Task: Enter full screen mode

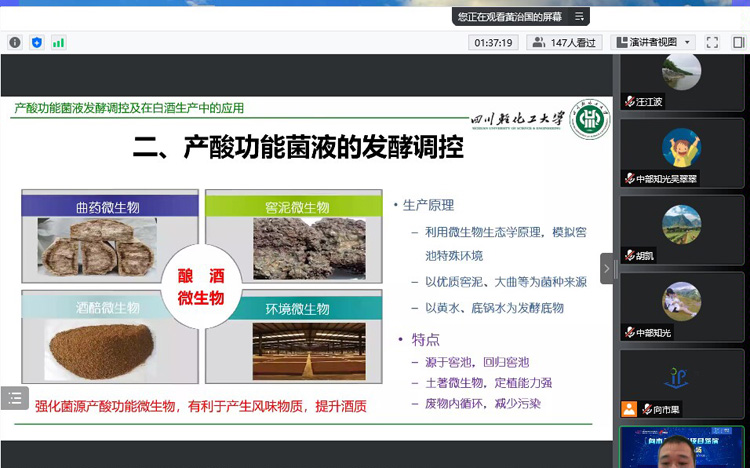Action: (712, 43)
